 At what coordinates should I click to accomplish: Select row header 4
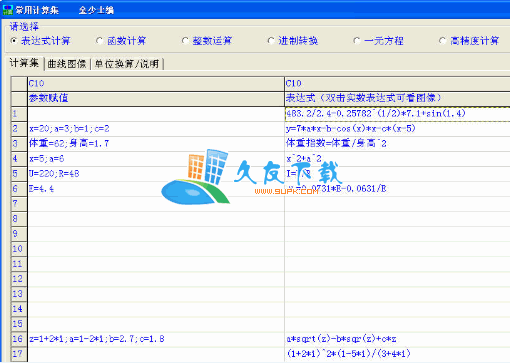coord(19,159)
